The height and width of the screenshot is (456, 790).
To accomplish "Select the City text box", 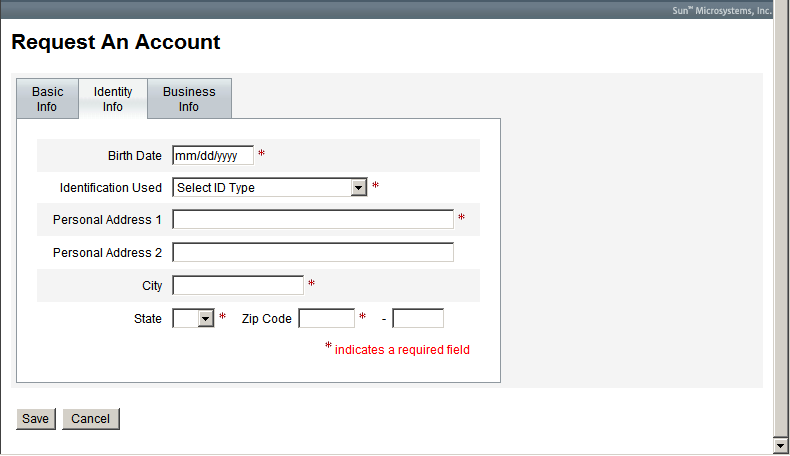I will pyautogui.click(x=238, y=285).
